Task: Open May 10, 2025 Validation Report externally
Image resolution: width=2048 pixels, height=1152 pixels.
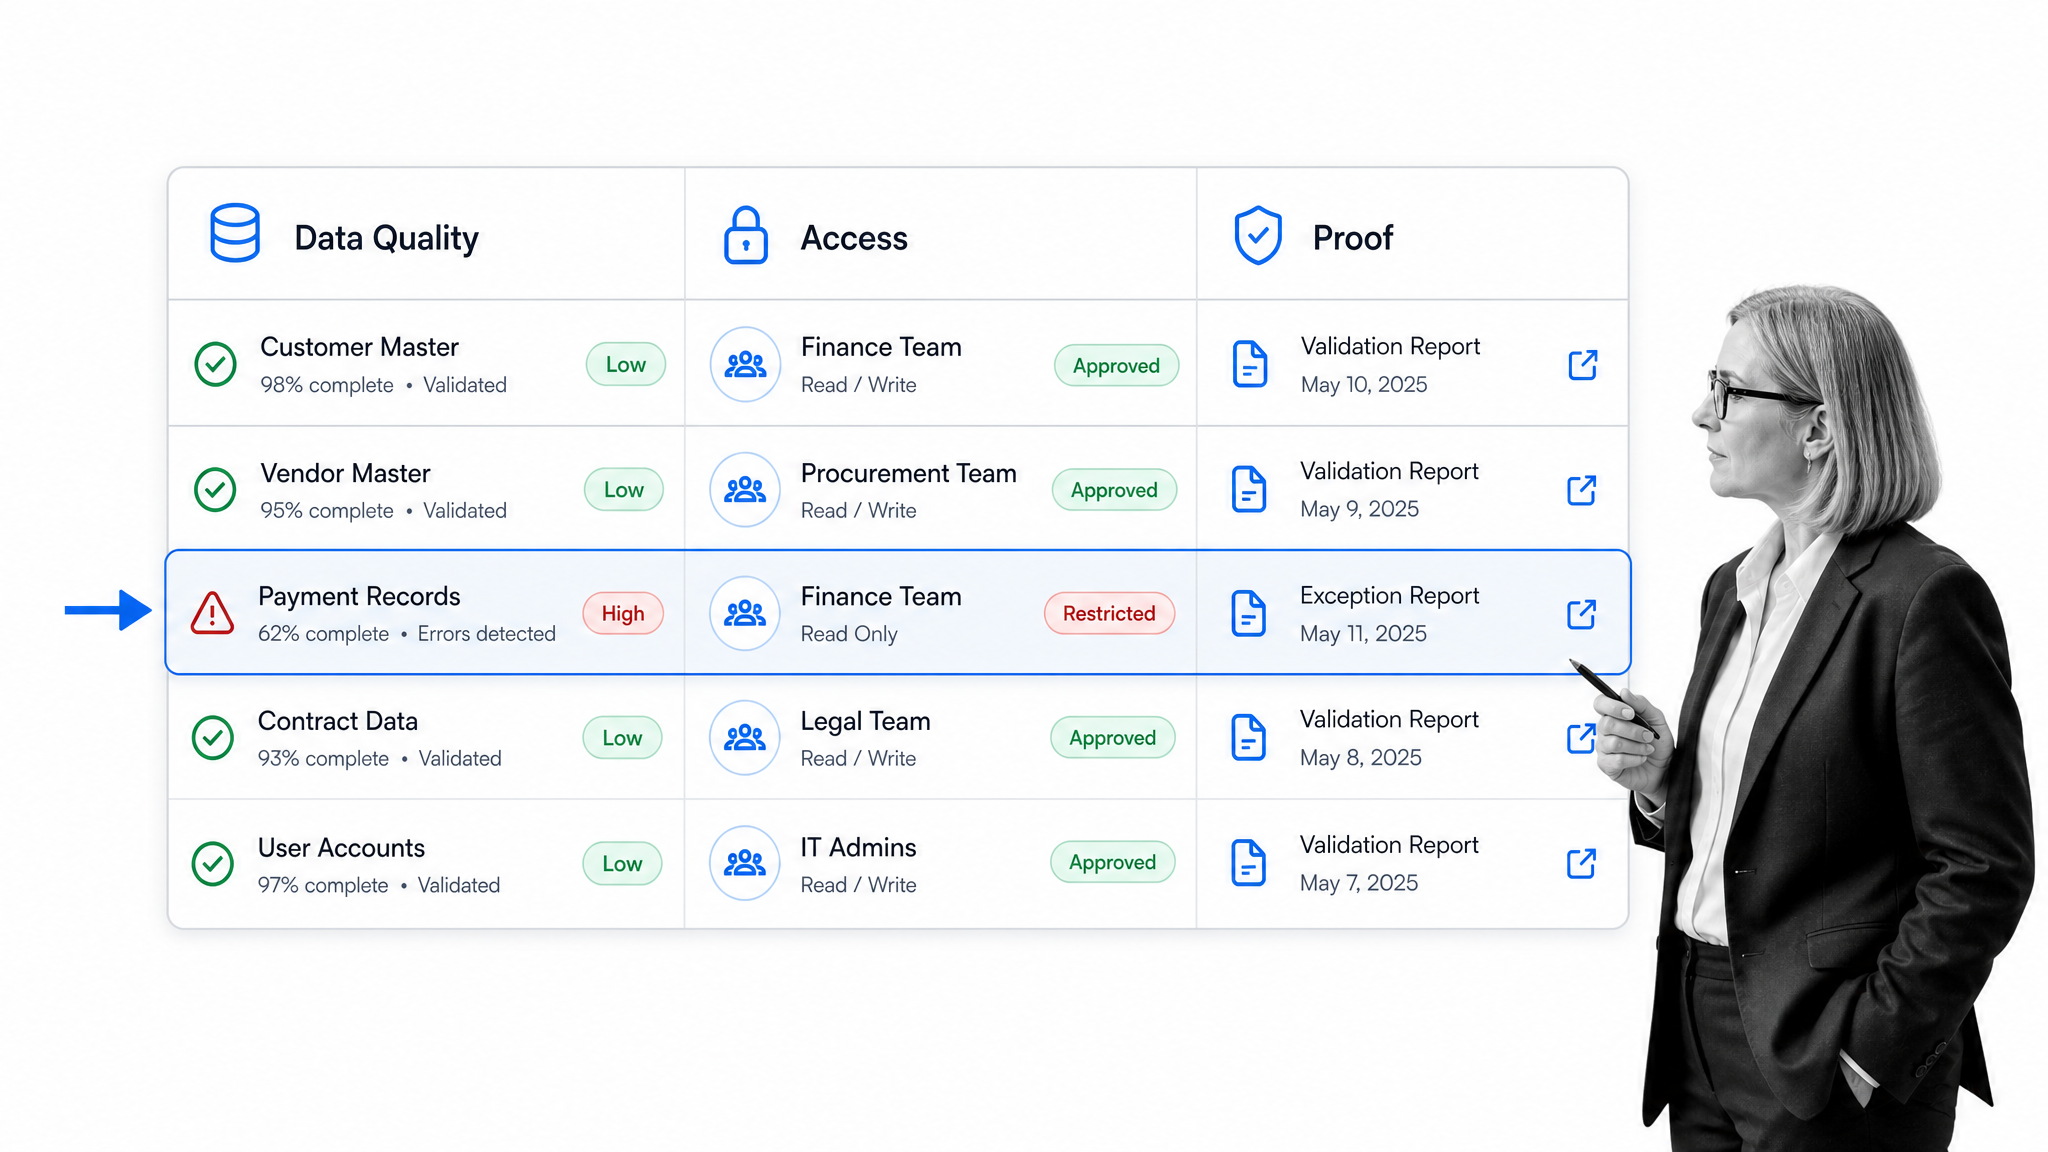Action: click(1583, 365)
